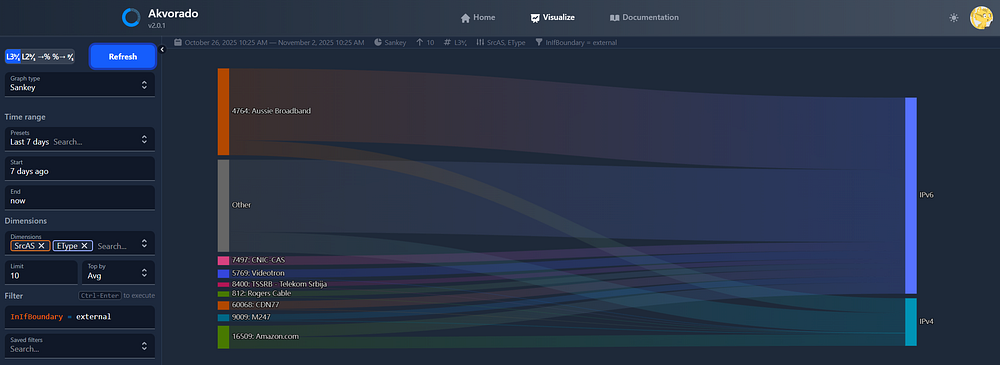Open the Graph type dropdown

tap(80, 84)
